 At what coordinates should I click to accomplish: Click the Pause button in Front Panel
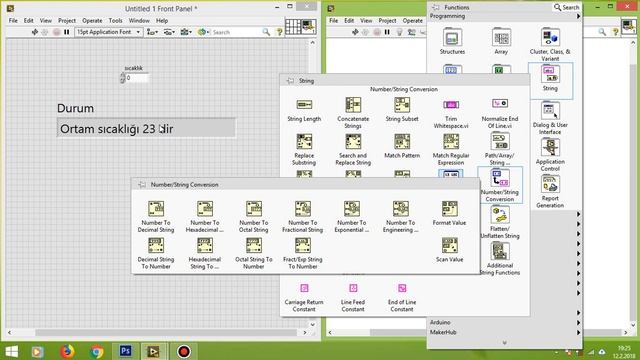[67, 32]
